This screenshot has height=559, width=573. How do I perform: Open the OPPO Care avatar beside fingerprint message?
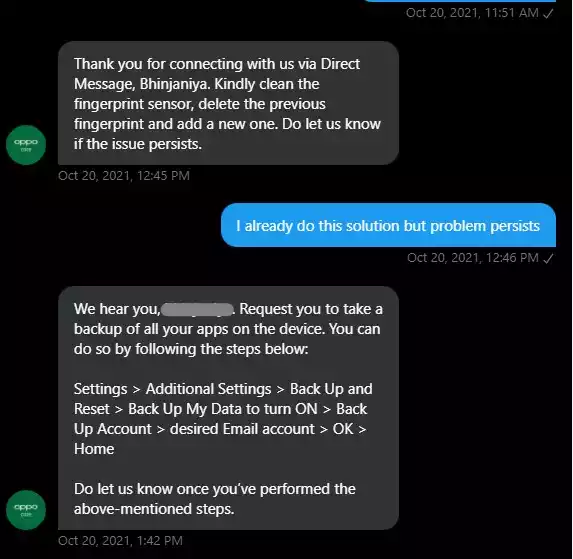coord(26,145)
